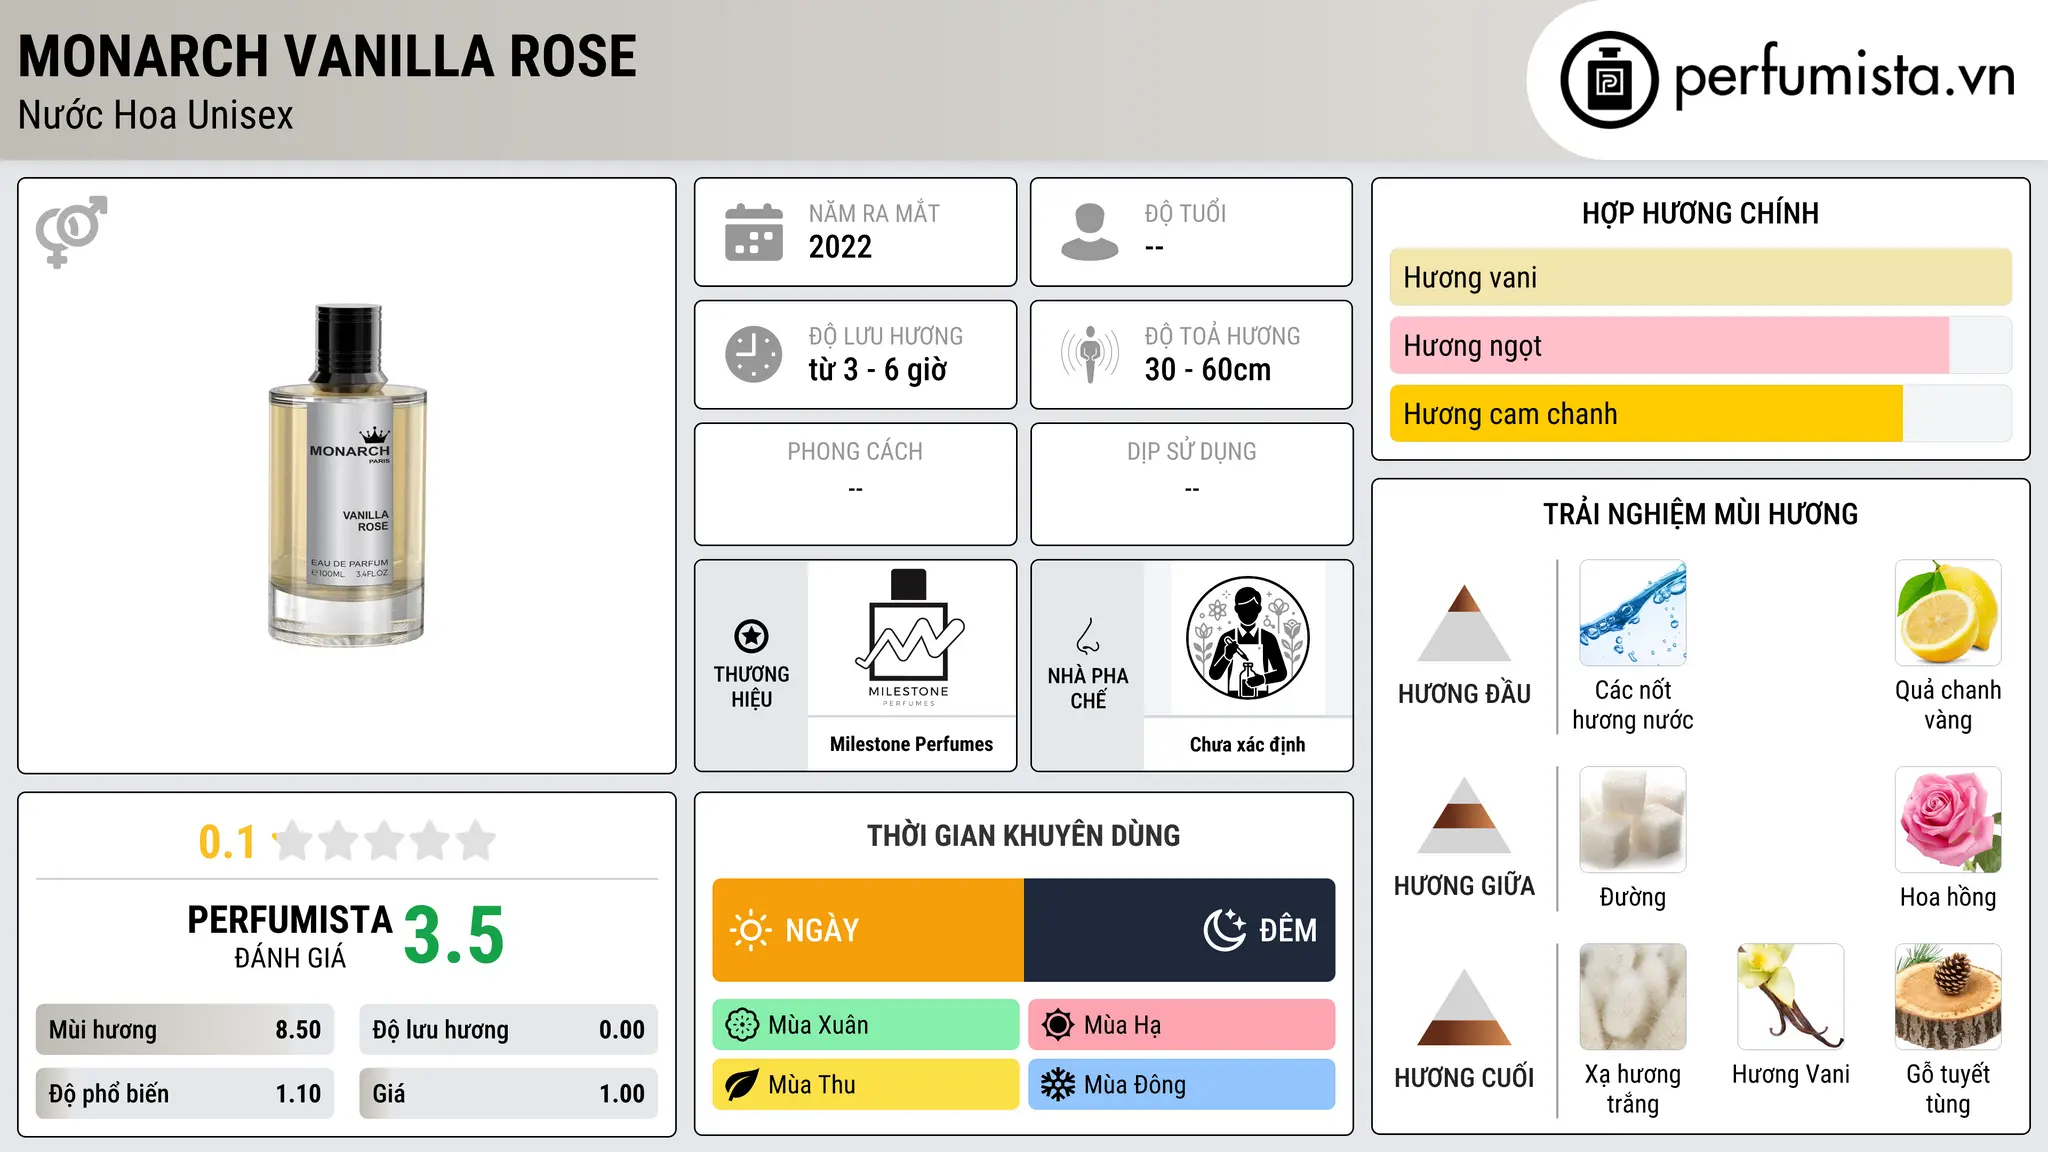The height and width of the screenshot is (1152, 2048).
Task: Click the Các nốt hương nước label
Action: click(x=1633, y=705)
